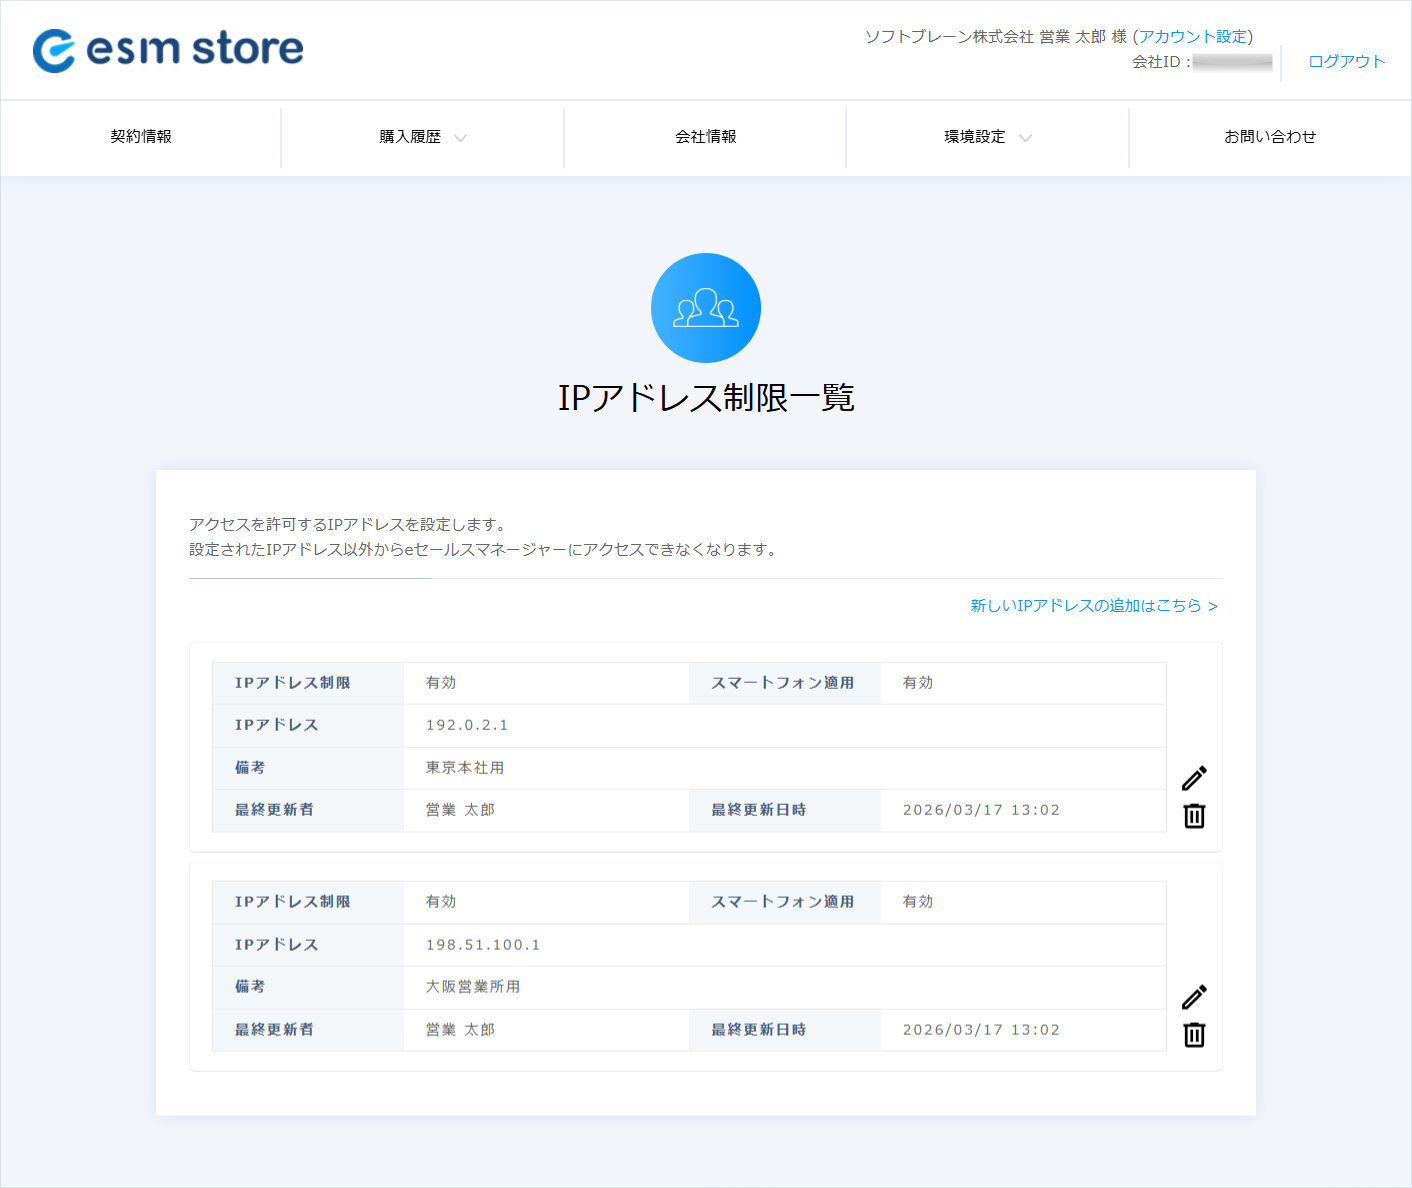Click the IPアドレス制限一覧 page heading

coord(705,398)
